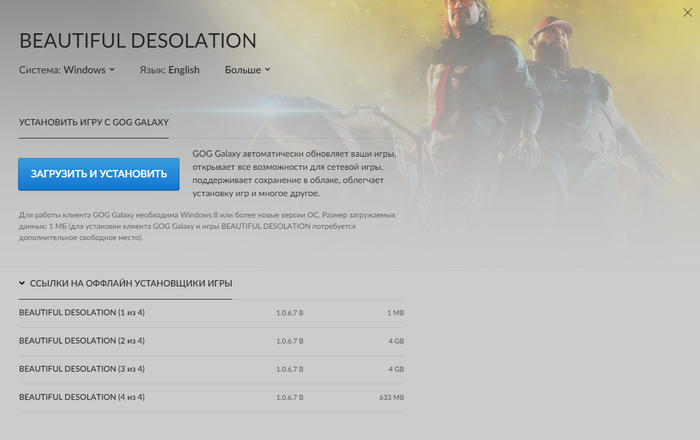Click the GOG Galaxy description paragraph
Viewport: 700px width, 440px height.
tap(294, 174)
